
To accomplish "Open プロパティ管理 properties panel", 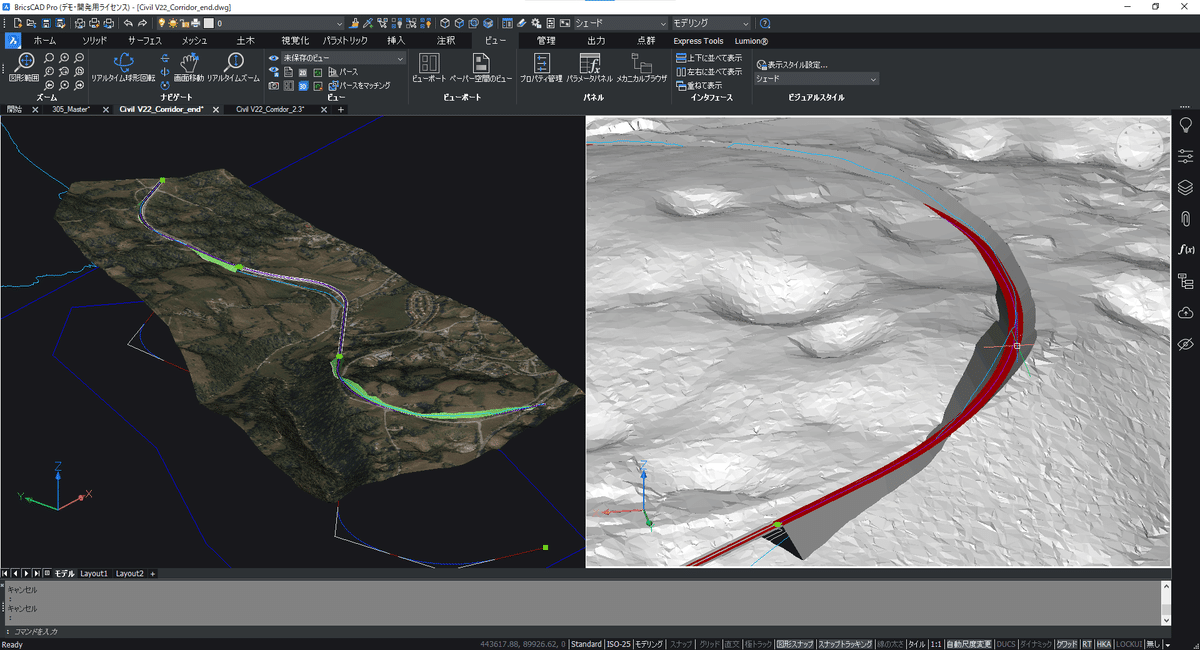I will 541,65.
